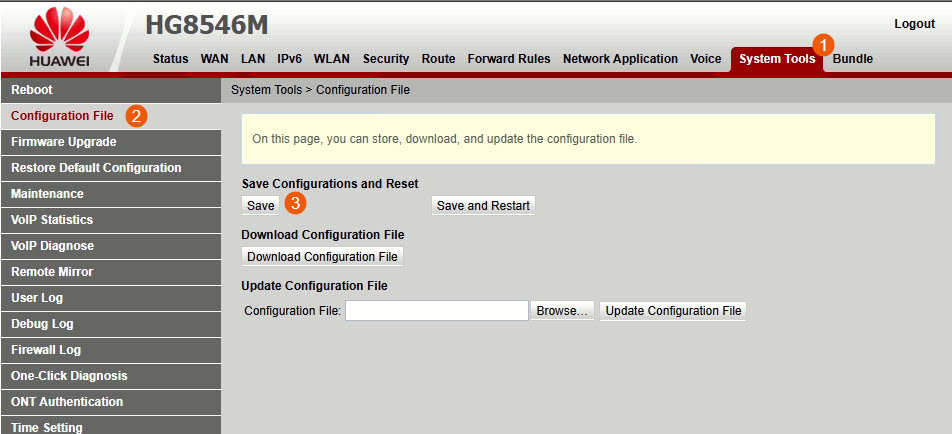The image size is (952, 434).
Task: Click the Huawei logo
Action: pos(59,40)
